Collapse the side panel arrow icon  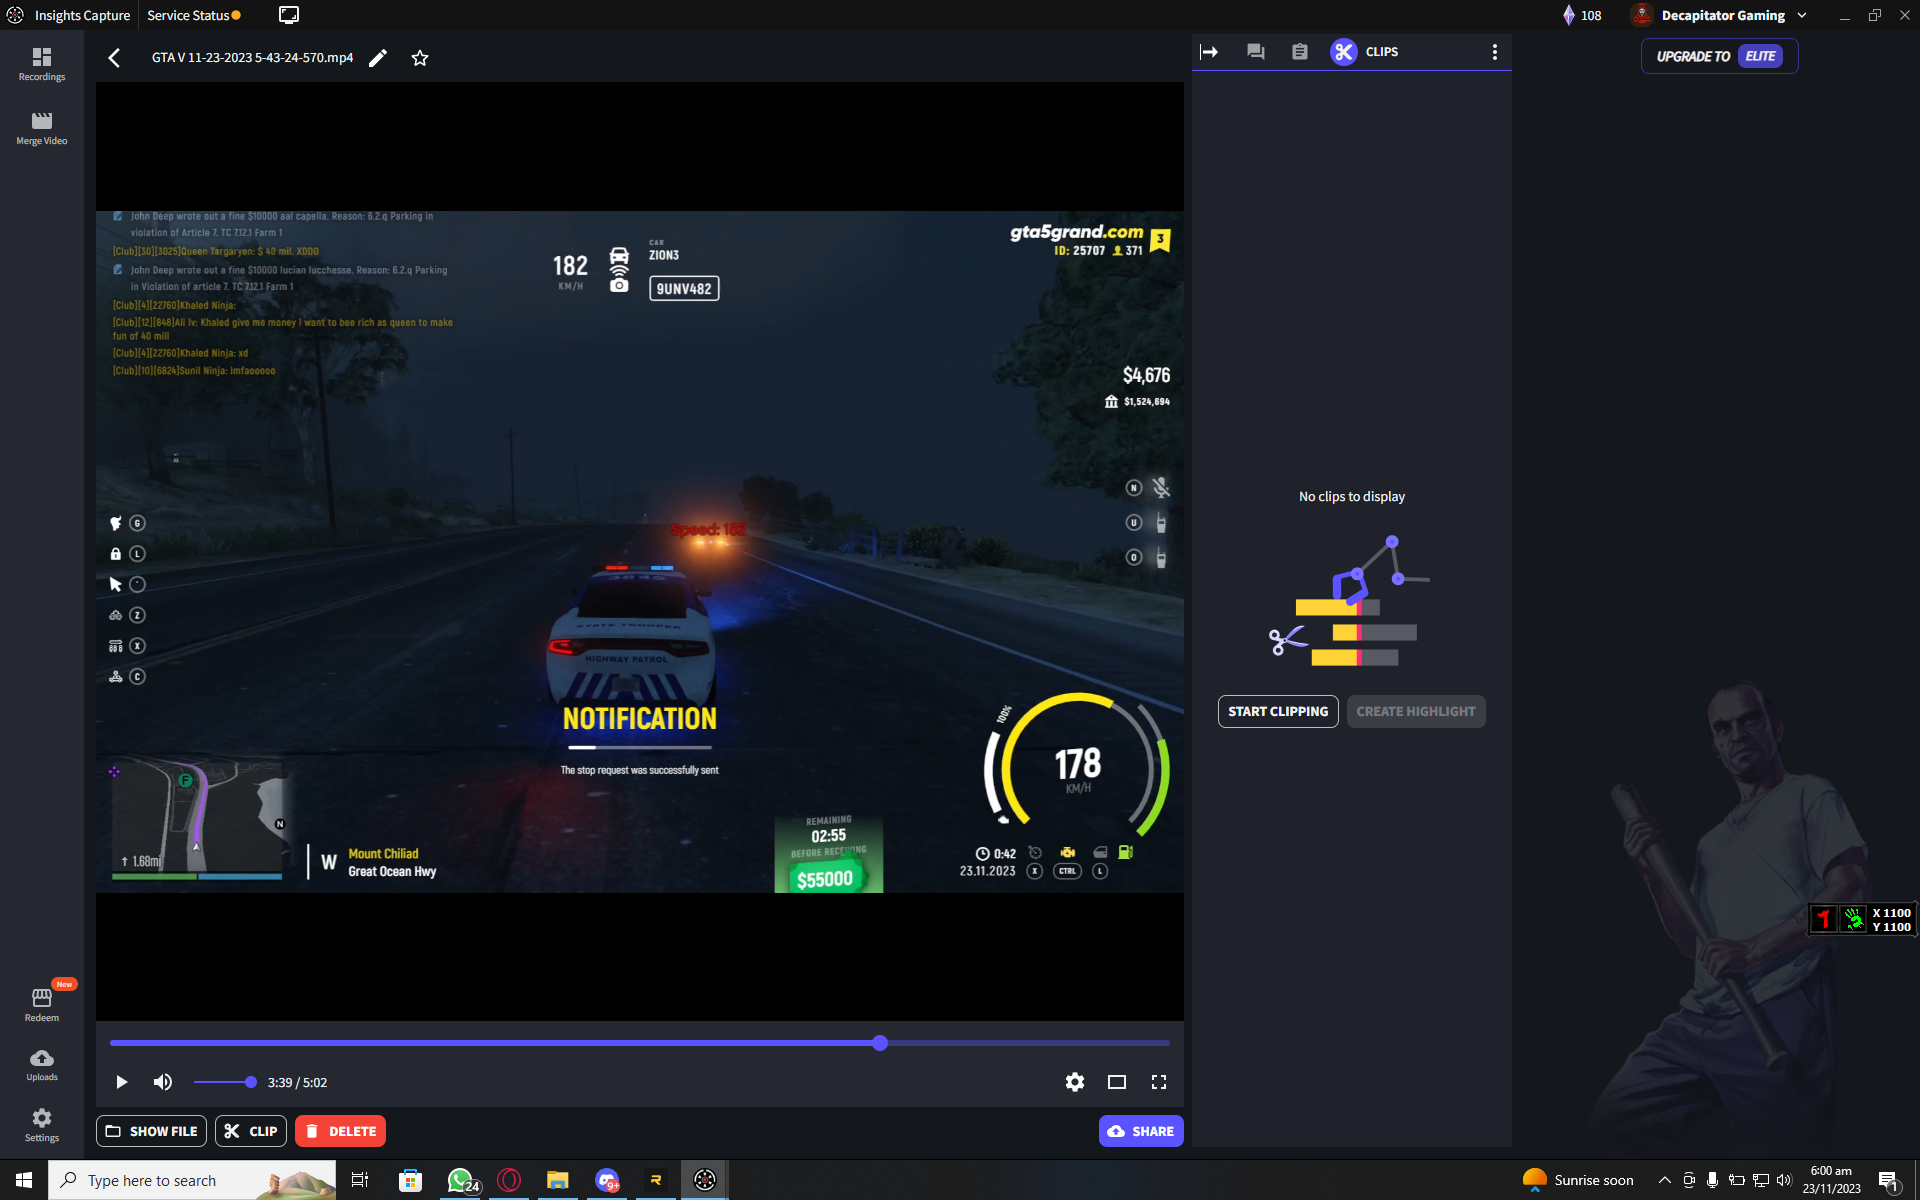(x=1209, y=52)
